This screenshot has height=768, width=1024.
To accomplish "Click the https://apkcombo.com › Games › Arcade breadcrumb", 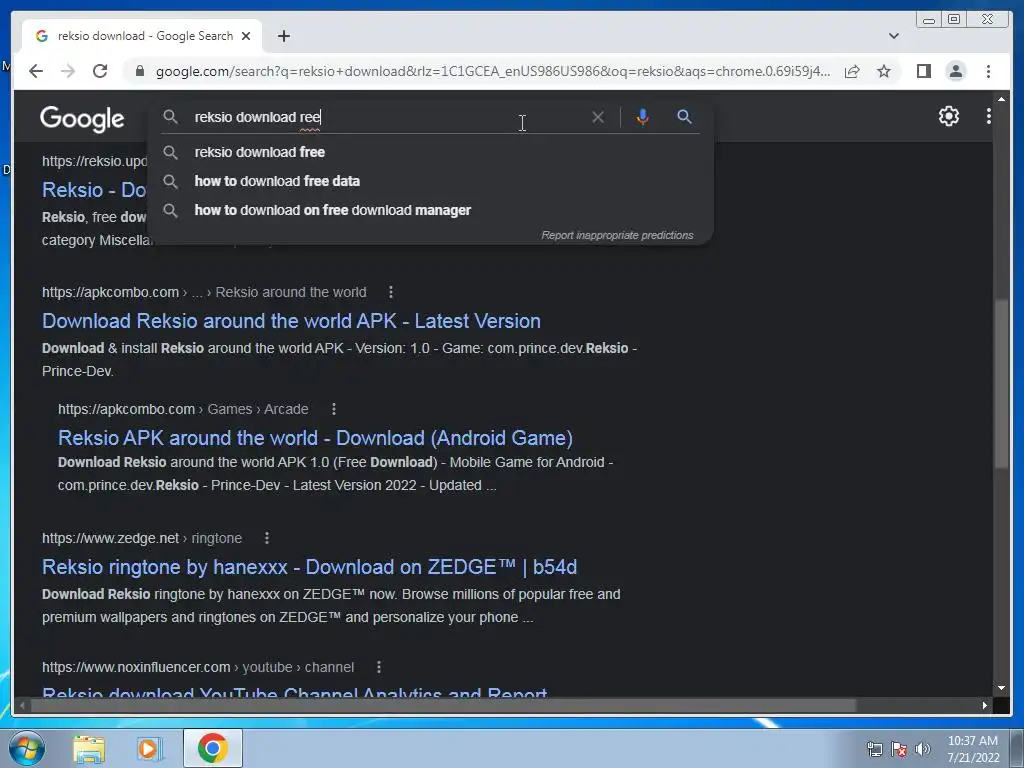I will [183, 409].
